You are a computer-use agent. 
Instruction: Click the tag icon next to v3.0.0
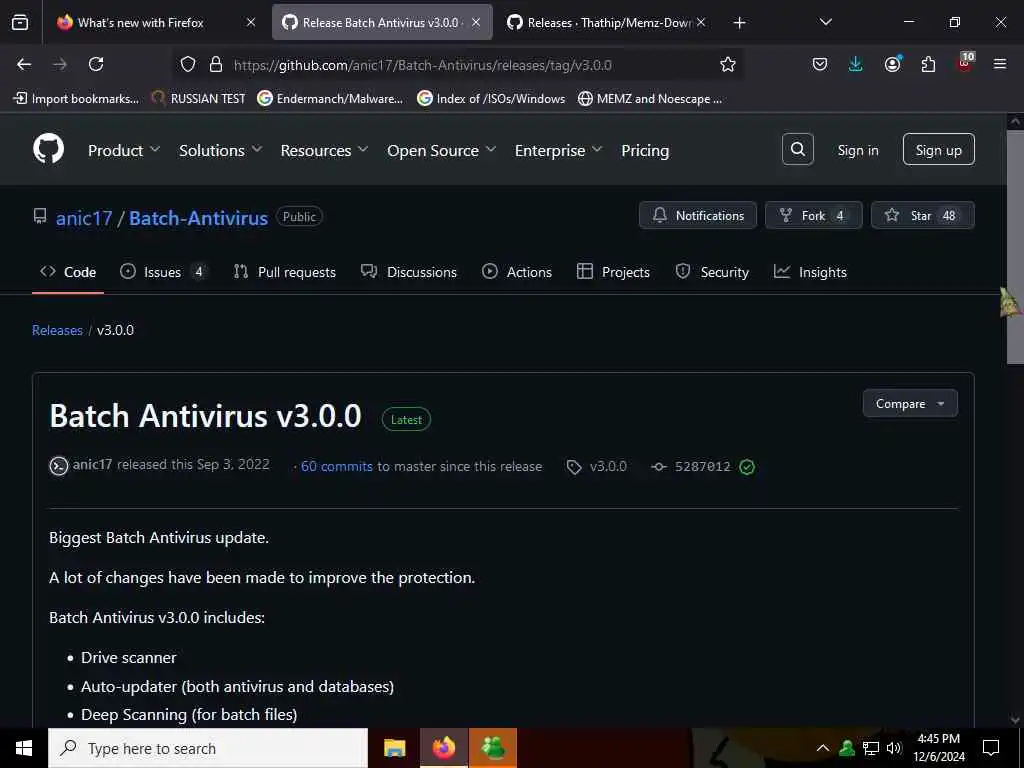pyautogui.click(x=573, y=467)
